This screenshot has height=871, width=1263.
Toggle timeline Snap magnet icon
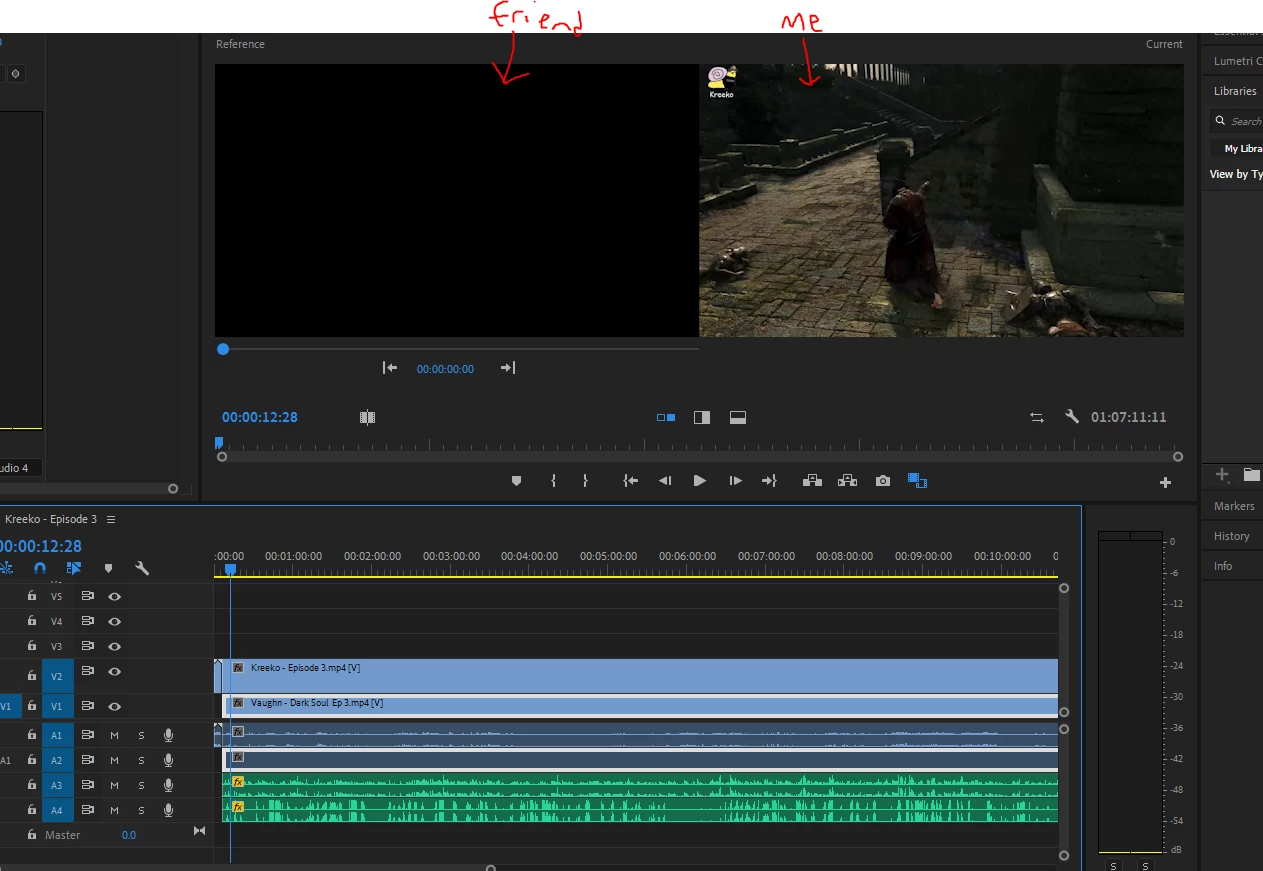[40, 568]
